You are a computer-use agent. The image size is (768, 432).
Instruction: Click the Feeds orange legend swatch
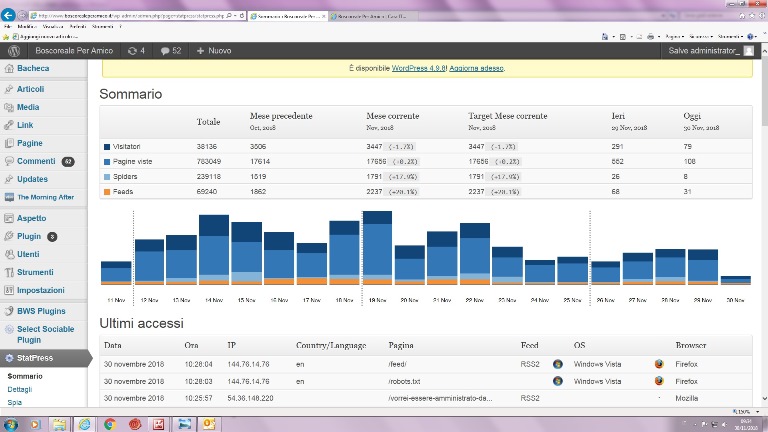107,192
